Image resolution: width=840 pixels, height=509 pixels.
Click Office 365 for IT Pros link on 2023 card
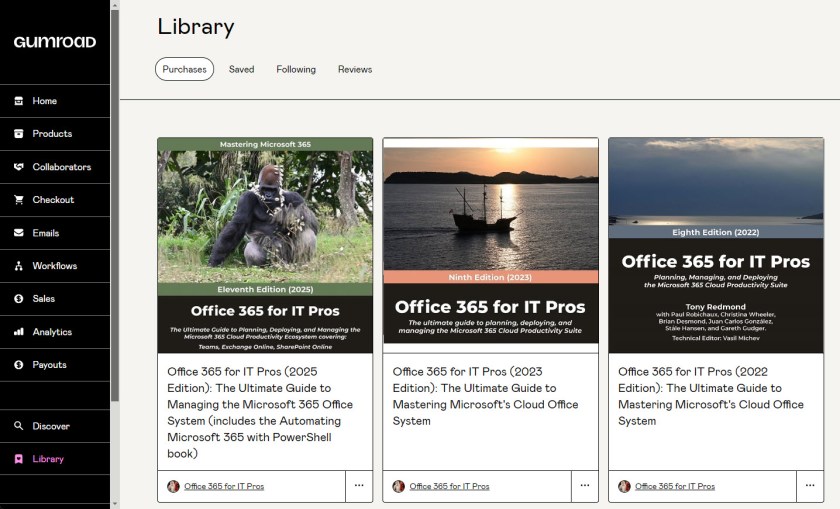[x=449, y=486]
